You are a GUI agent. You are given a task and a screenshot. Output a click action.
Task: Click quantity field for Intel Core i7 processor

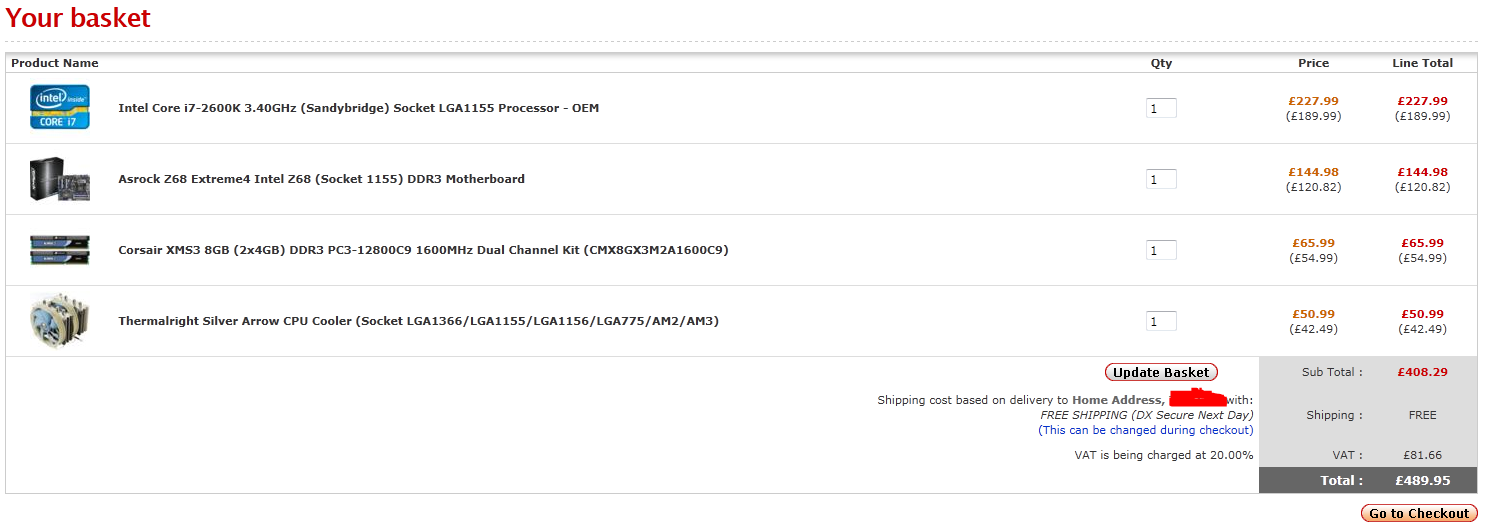1161,108
